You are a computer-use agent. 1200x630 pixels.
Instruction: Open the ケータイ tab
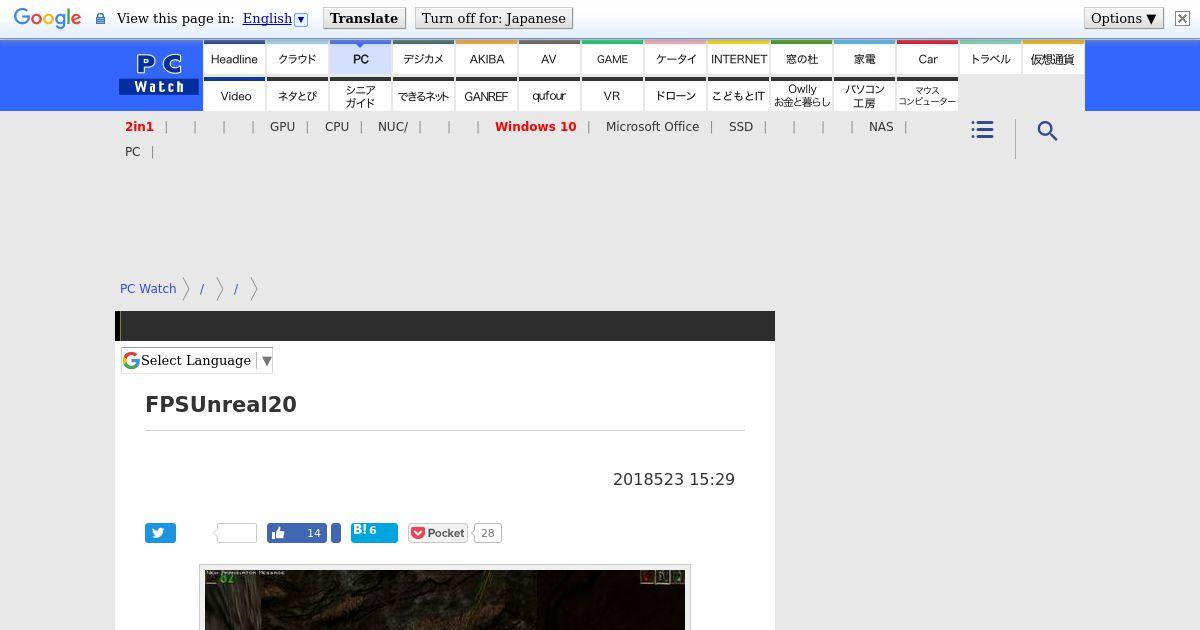click(x=675, y=59)
